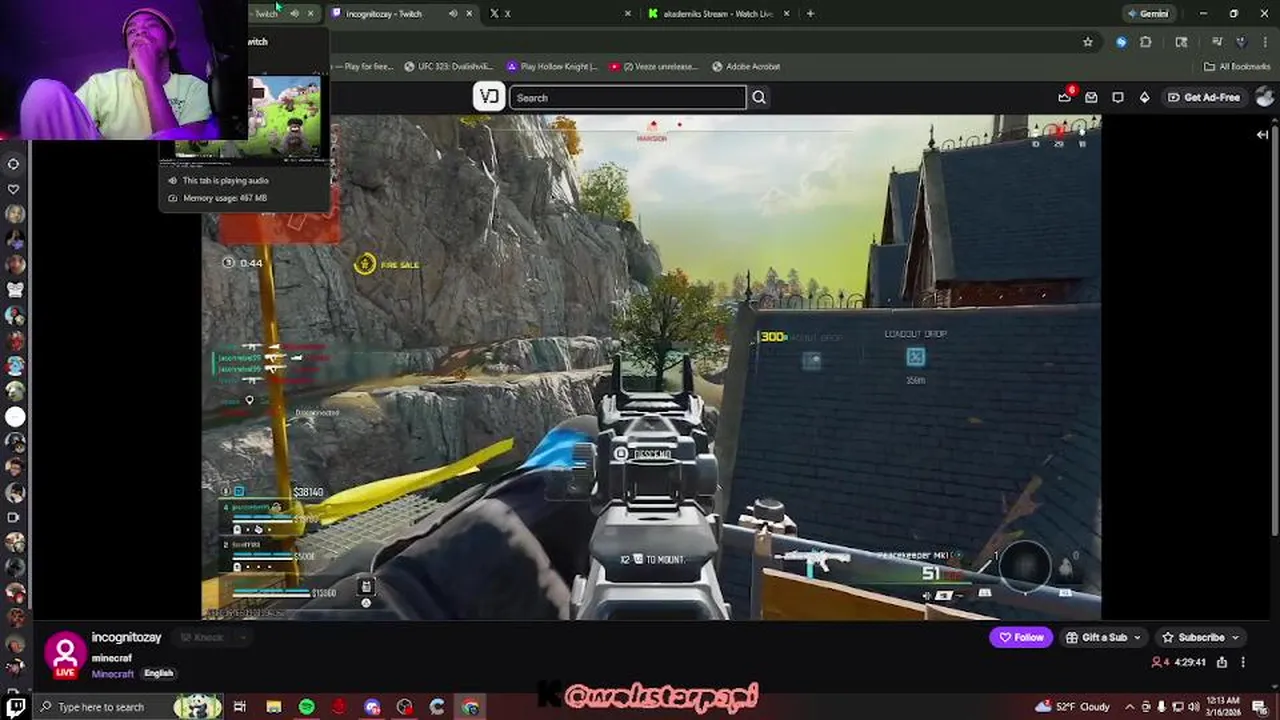Open Veeze unreleased YouTube bookmark
Image resolution: width=1280 pixels, height=720 pixels.
(653, 67)
